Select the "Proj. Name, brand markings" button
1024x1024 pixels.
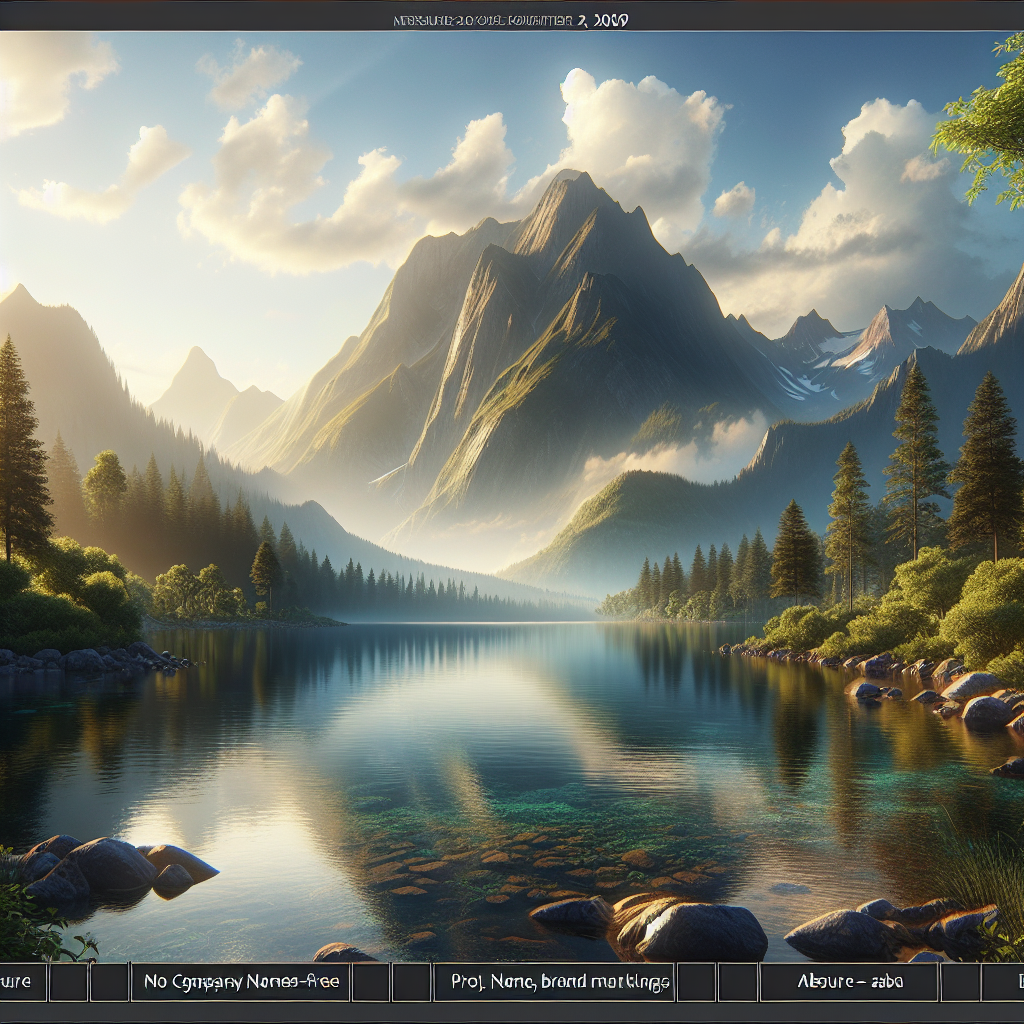pyautogui.click(x=554, y=982)
